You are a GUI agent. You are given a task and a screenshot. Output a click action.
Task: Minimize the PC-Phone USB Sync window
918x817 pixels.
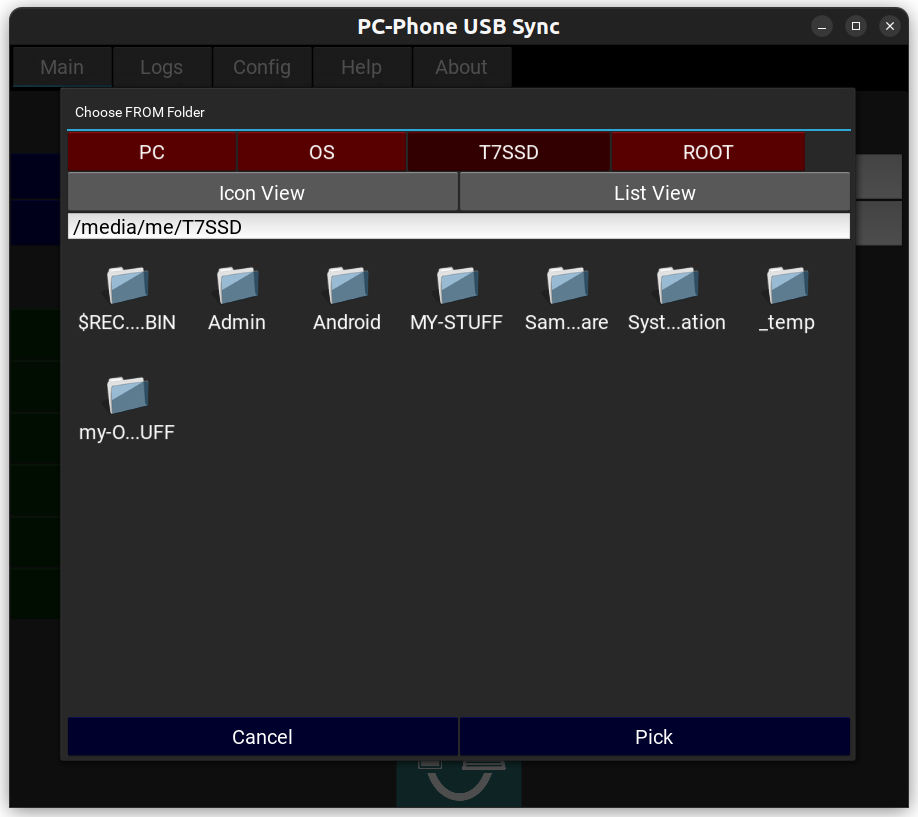821,26
